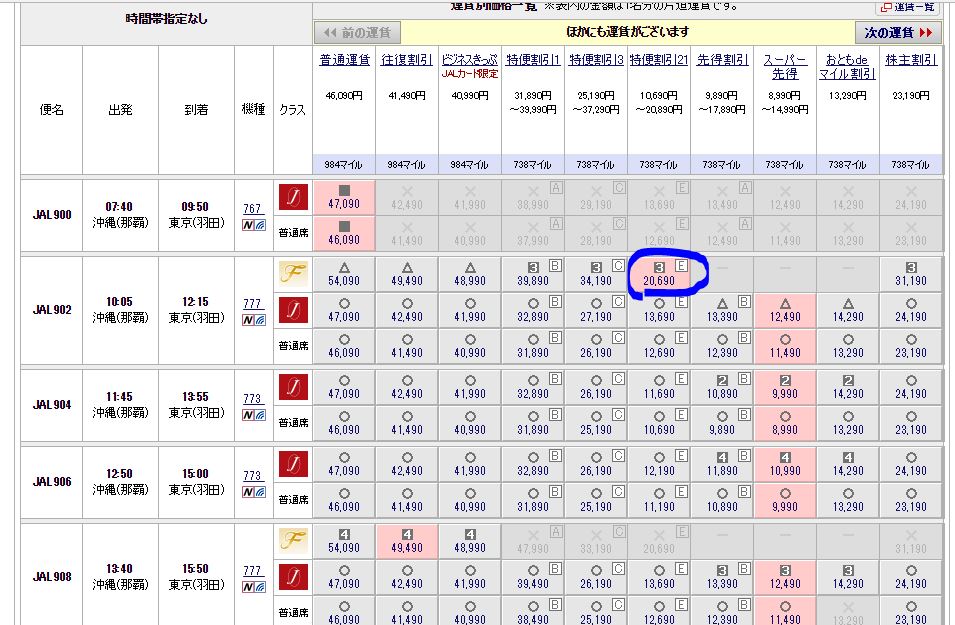Click the seat count 2 above JAL904 9,990

785,380
